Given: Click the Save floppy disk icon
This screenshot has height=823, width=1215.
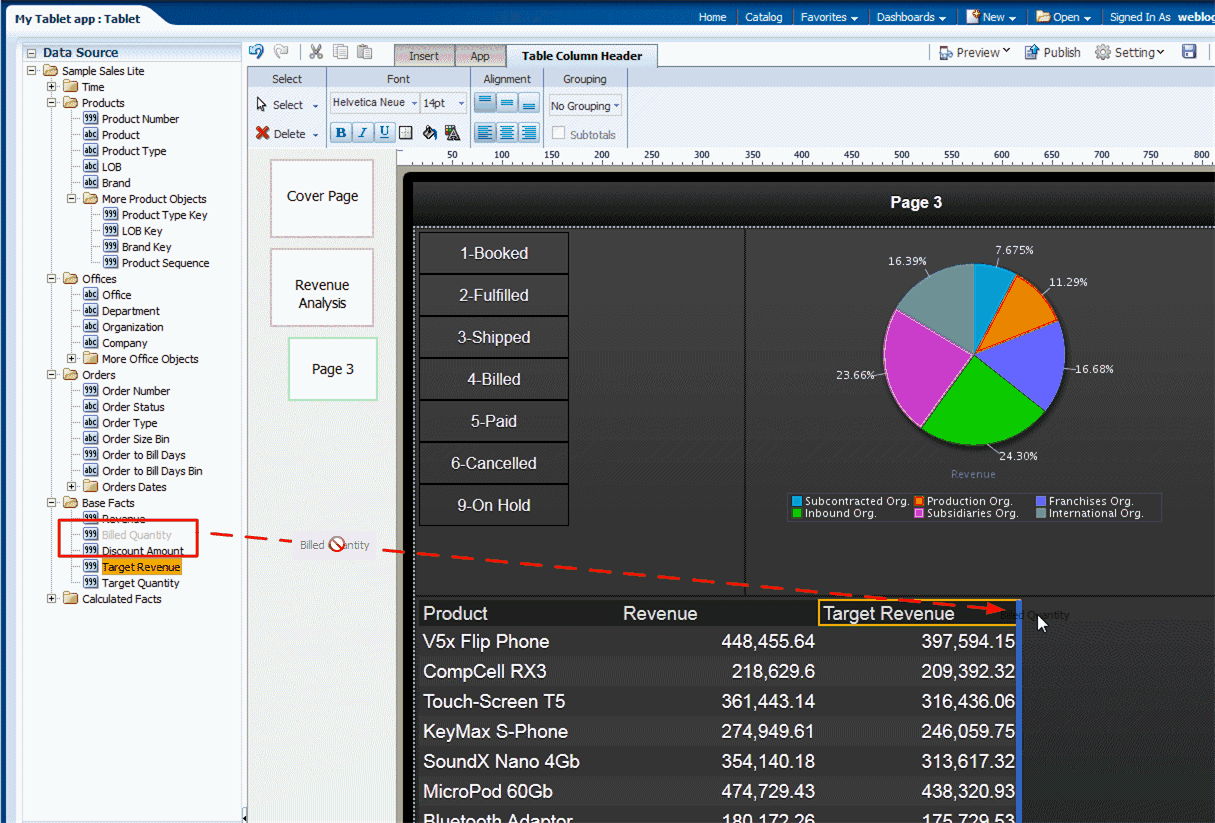Looking at the screenshot, I should pos(1189,52).
